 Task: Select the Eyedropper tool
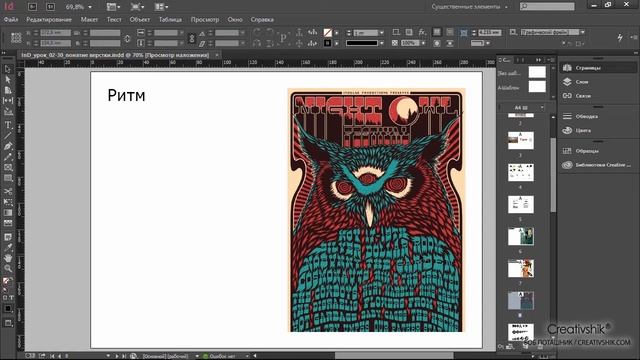(x=8, y=248)
